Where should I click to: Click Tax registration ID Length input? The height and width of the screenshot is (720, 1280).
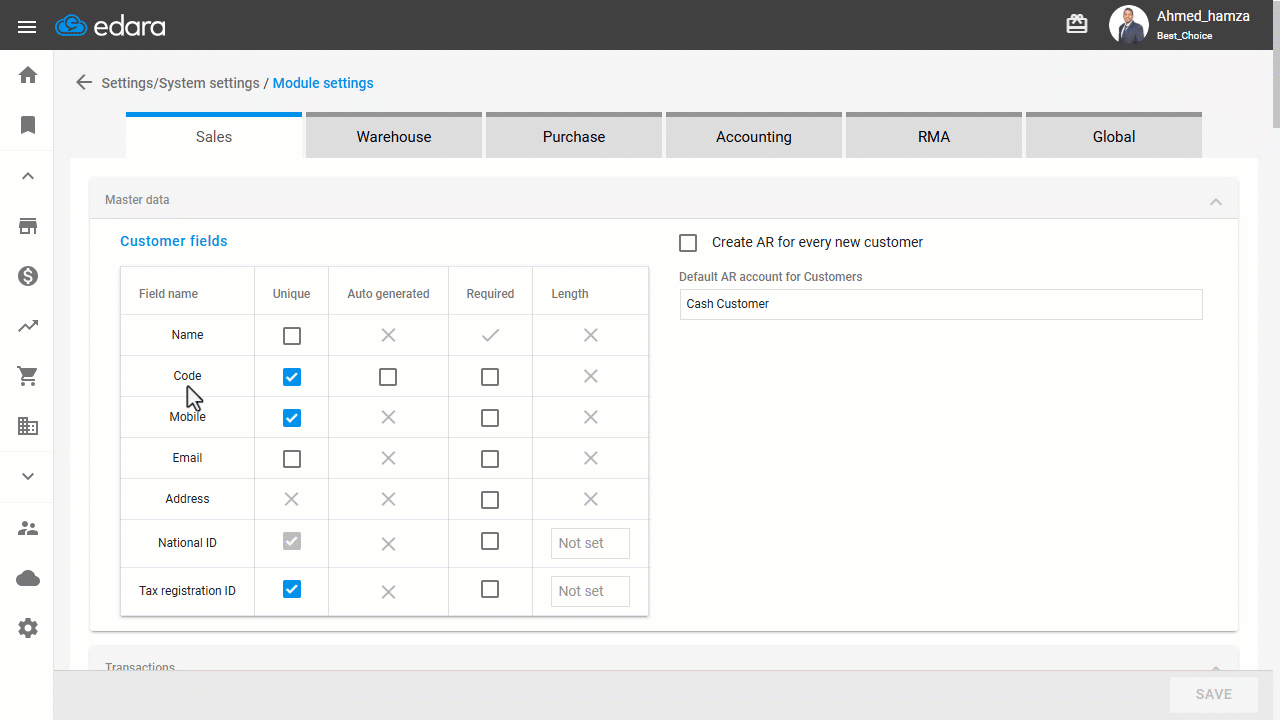tap(590, 591)
